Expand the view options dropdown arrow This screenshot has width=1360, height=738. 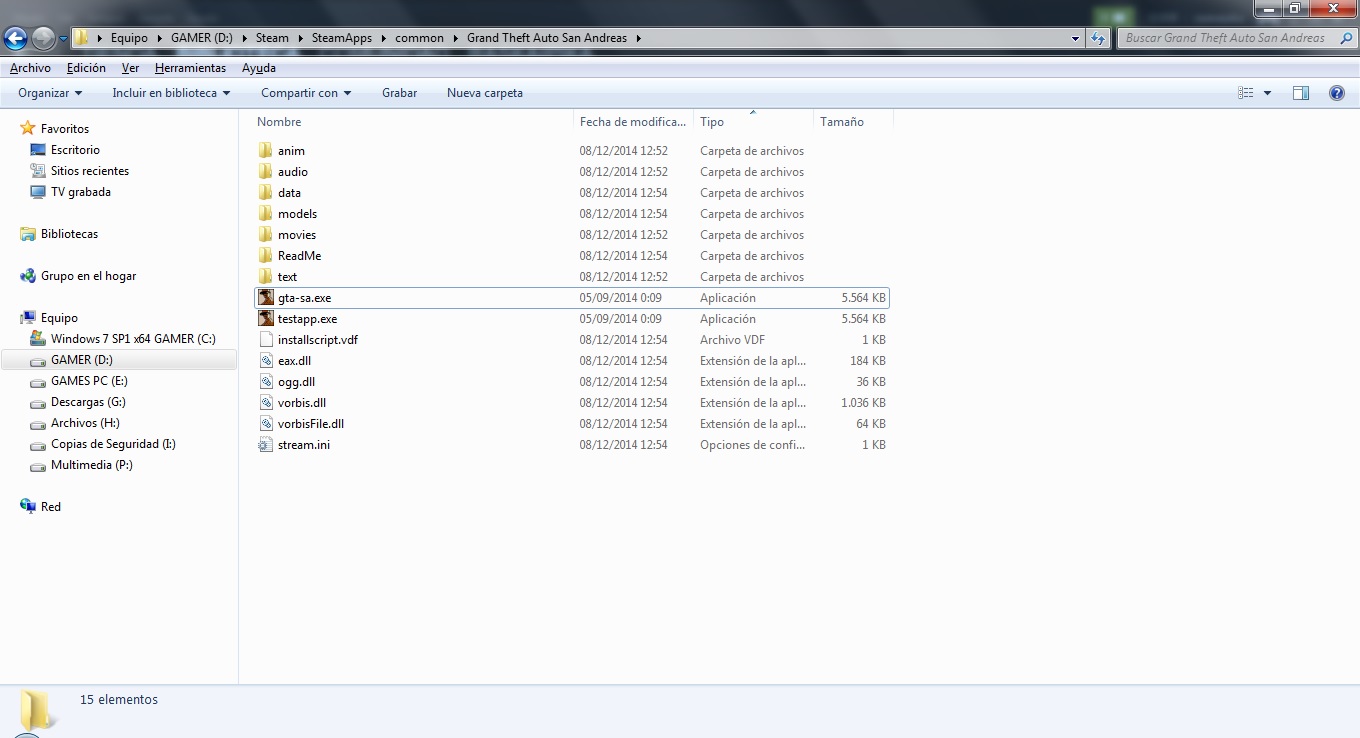point(1268,93)
